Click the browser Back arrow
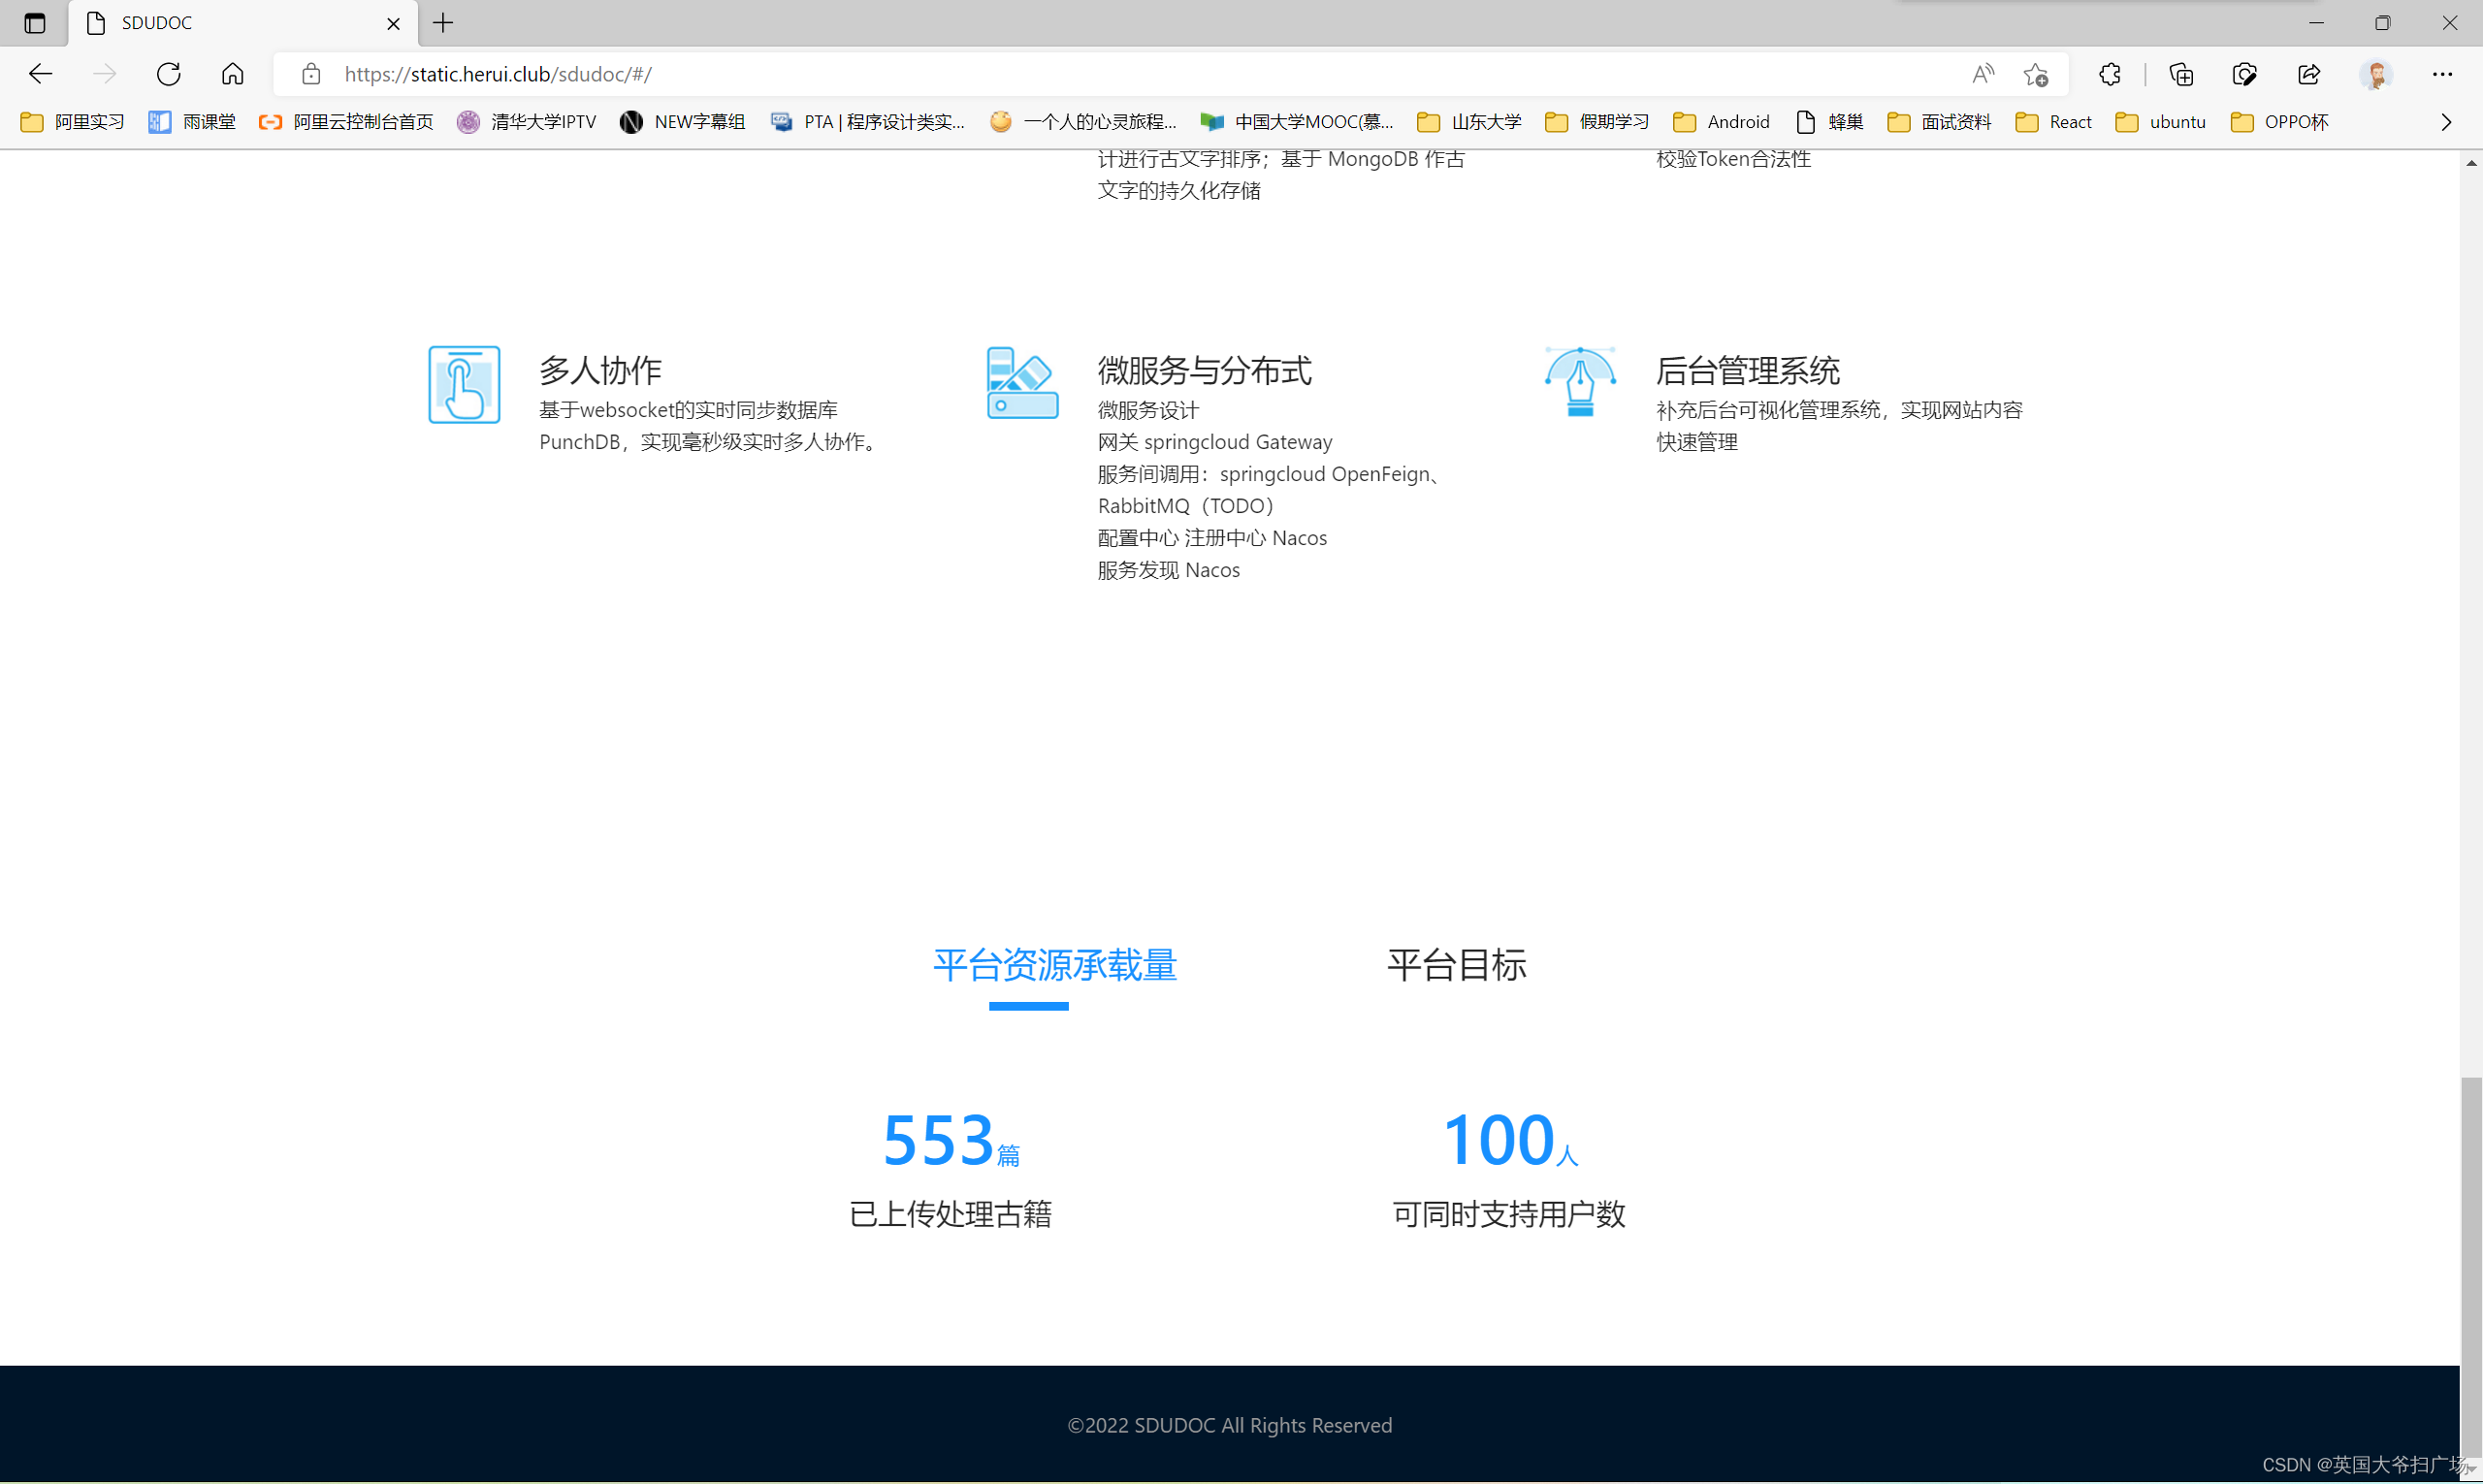 click(40, 74)
